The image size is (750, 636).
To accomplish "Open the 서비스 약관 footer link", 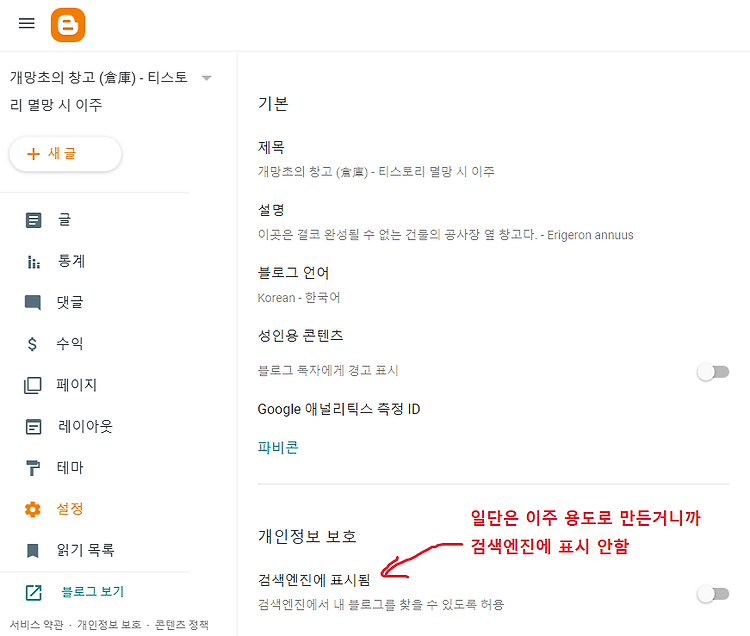I will point(36,625).
